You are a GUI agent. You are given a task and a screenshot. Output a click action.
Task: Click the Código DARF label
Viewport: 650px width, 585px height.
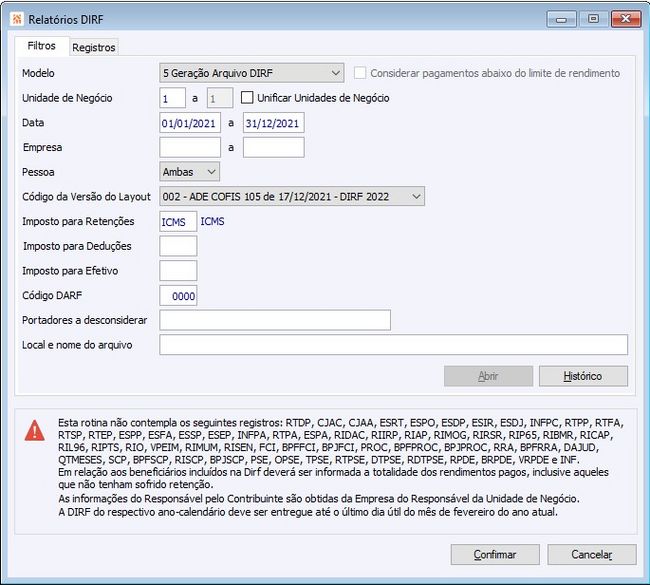(x=52, y=295)
